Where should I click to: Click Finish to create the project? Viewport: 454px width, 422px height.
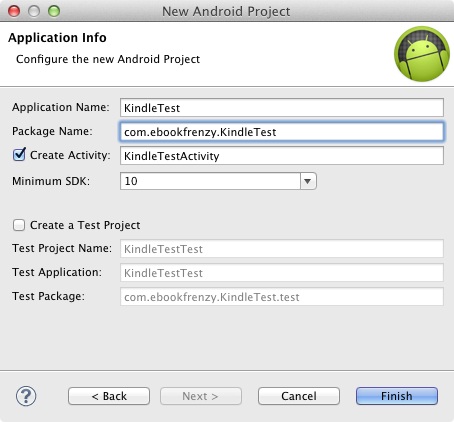397,396
